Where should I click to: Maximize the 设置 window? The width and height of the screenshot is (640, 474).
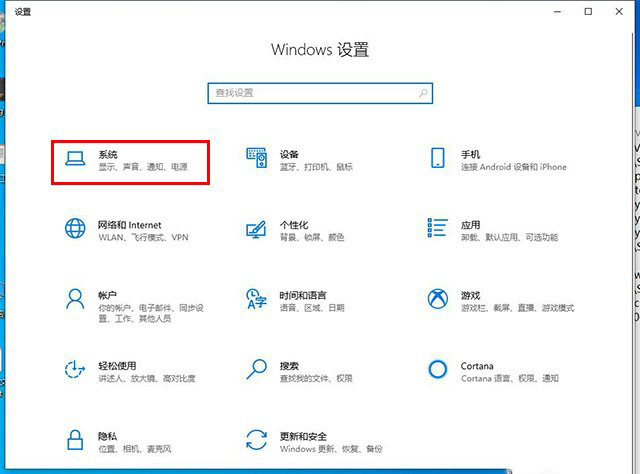588,12
